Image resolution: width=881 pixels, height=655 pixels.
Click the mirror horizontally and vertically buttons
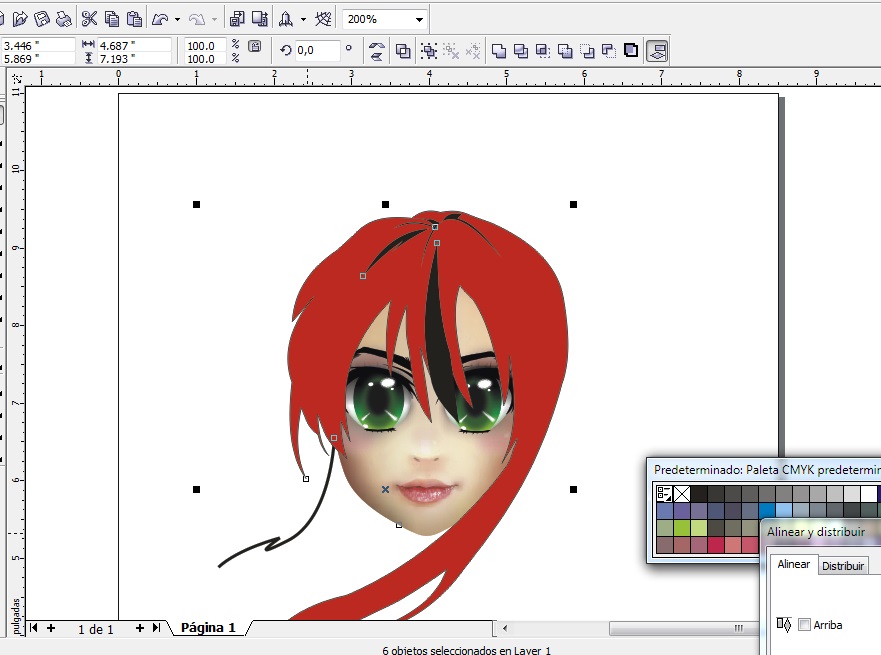[x=376, y=51]
